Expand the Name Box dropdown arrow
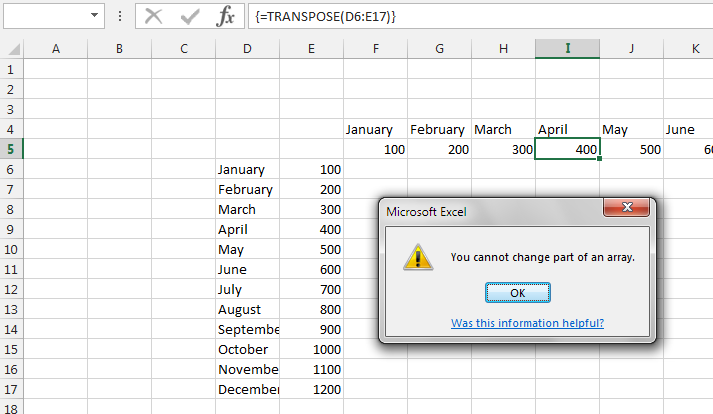 [x=95, y=16]
